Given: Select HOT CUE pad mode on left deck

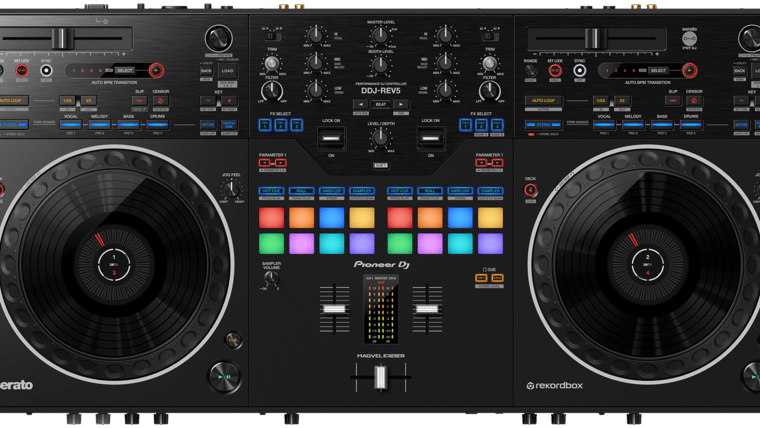Looking at the screenshot, I should (271, 191).
